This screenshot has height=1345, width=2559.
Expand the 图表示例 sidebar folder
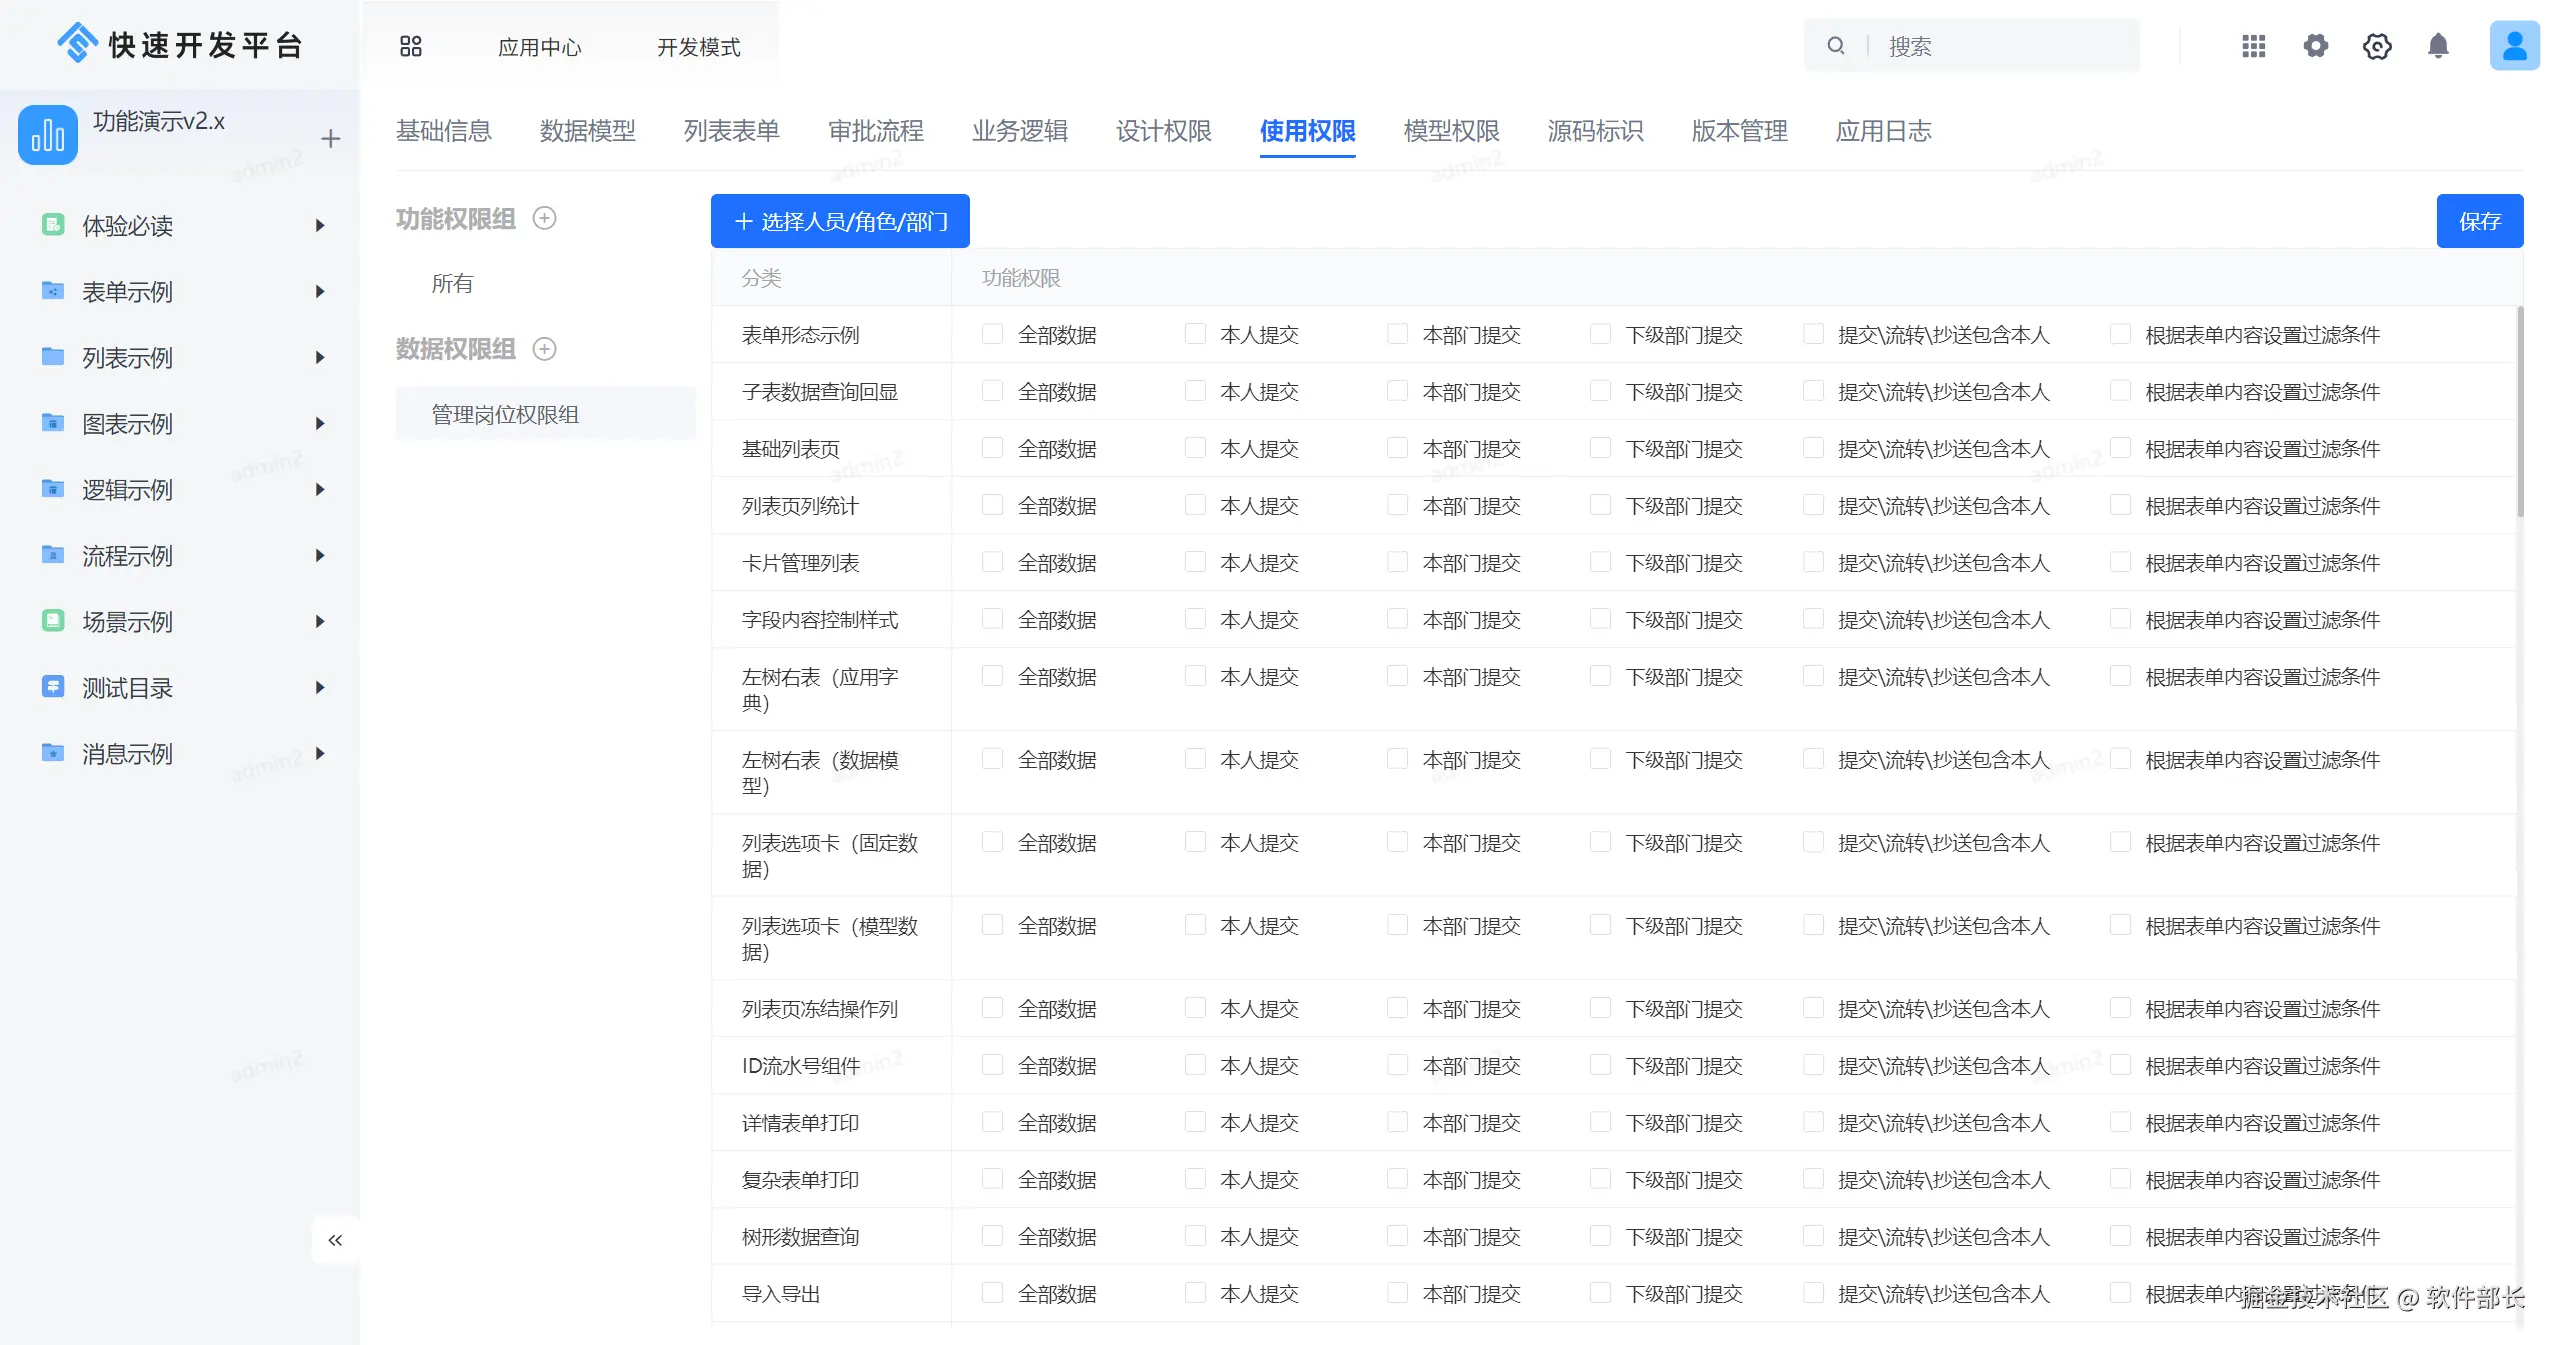pyautogui.click(x=319, y=424)
